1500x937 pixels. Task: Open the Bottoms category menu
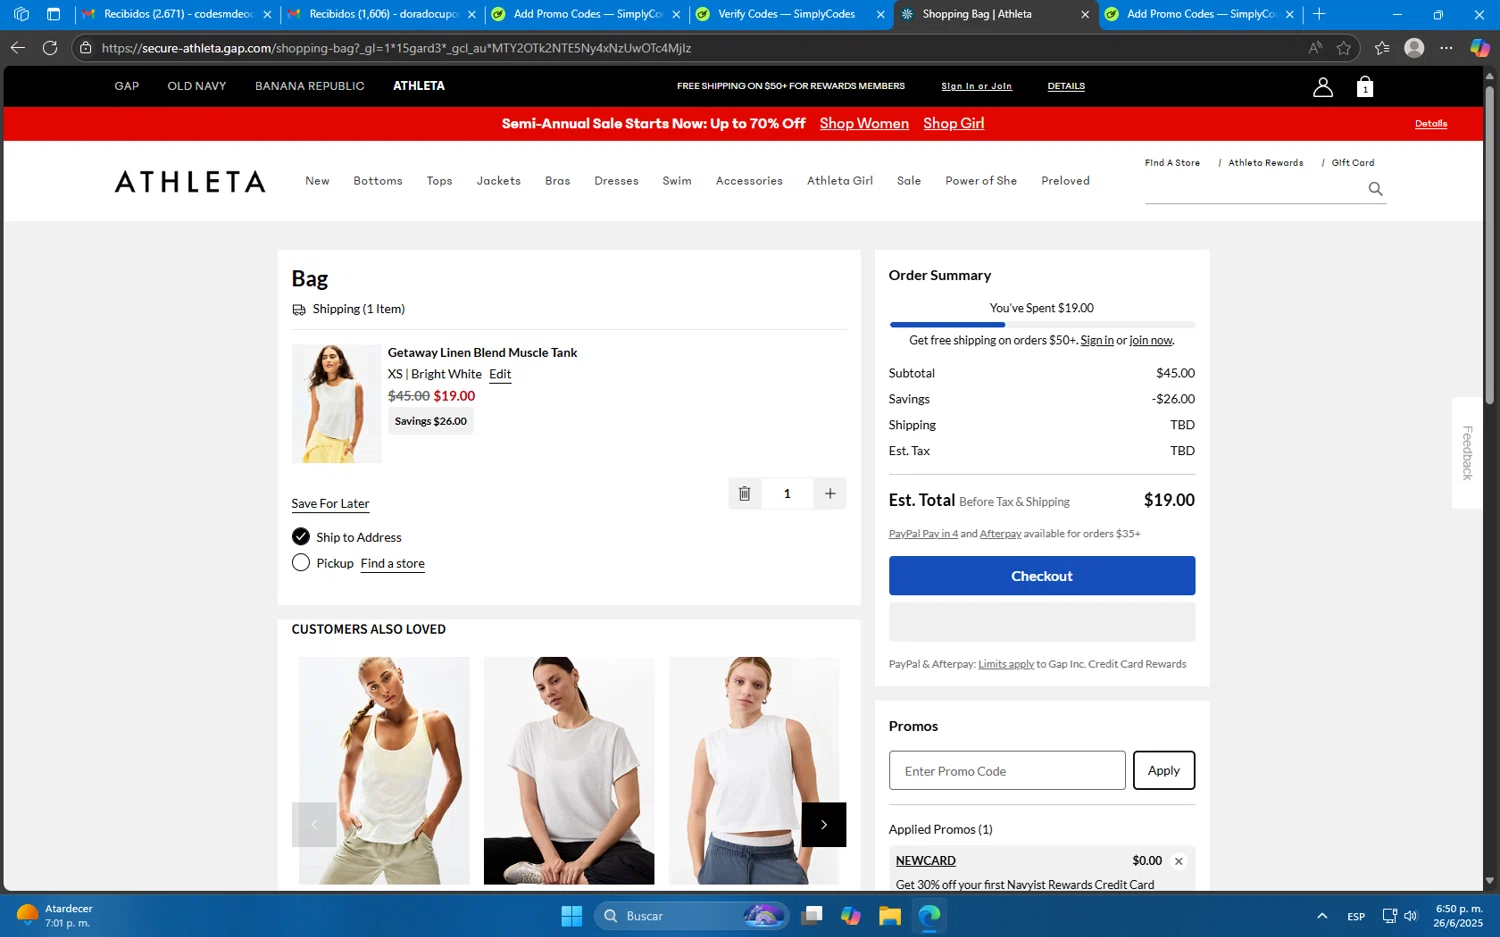point(377,181)
